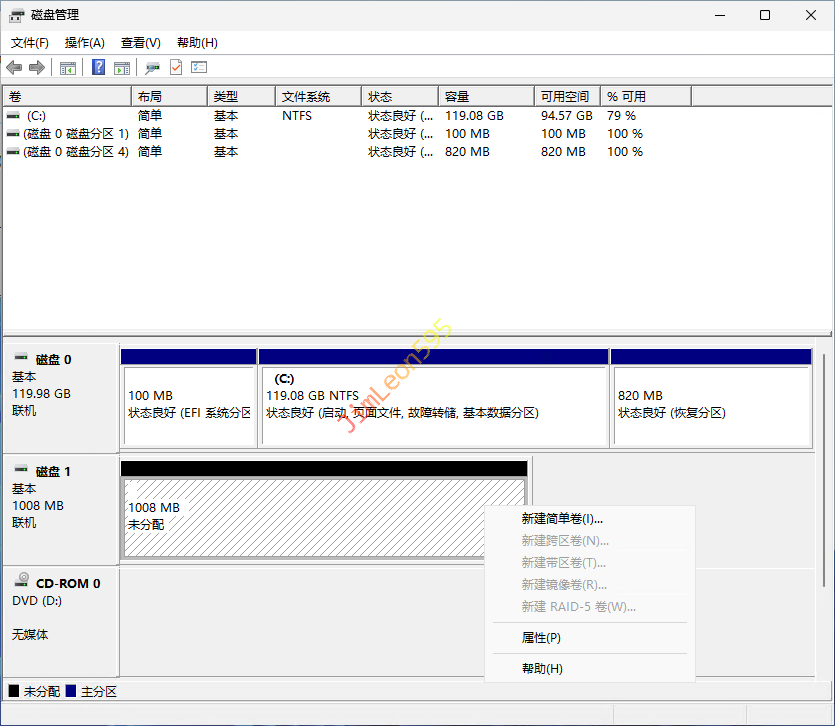Toggle the console tree pane icon
The height and width of the screenshot is (726, 835).
click(68, 67)
